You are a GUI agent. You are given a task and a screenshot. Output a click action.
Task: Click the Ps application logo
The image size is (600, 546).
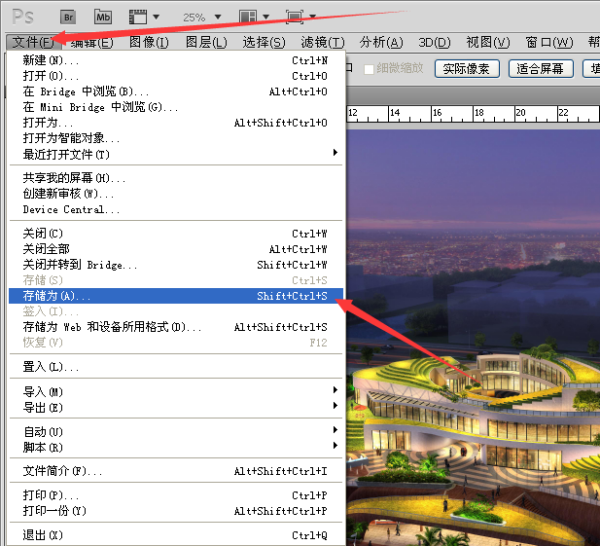23,17
